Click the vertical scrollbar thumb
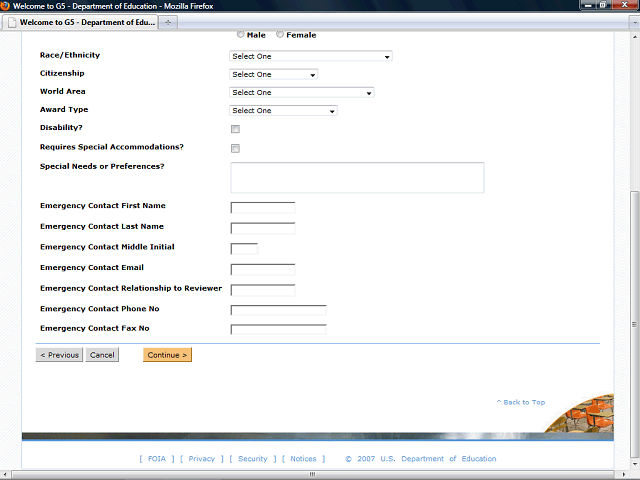 635,324
